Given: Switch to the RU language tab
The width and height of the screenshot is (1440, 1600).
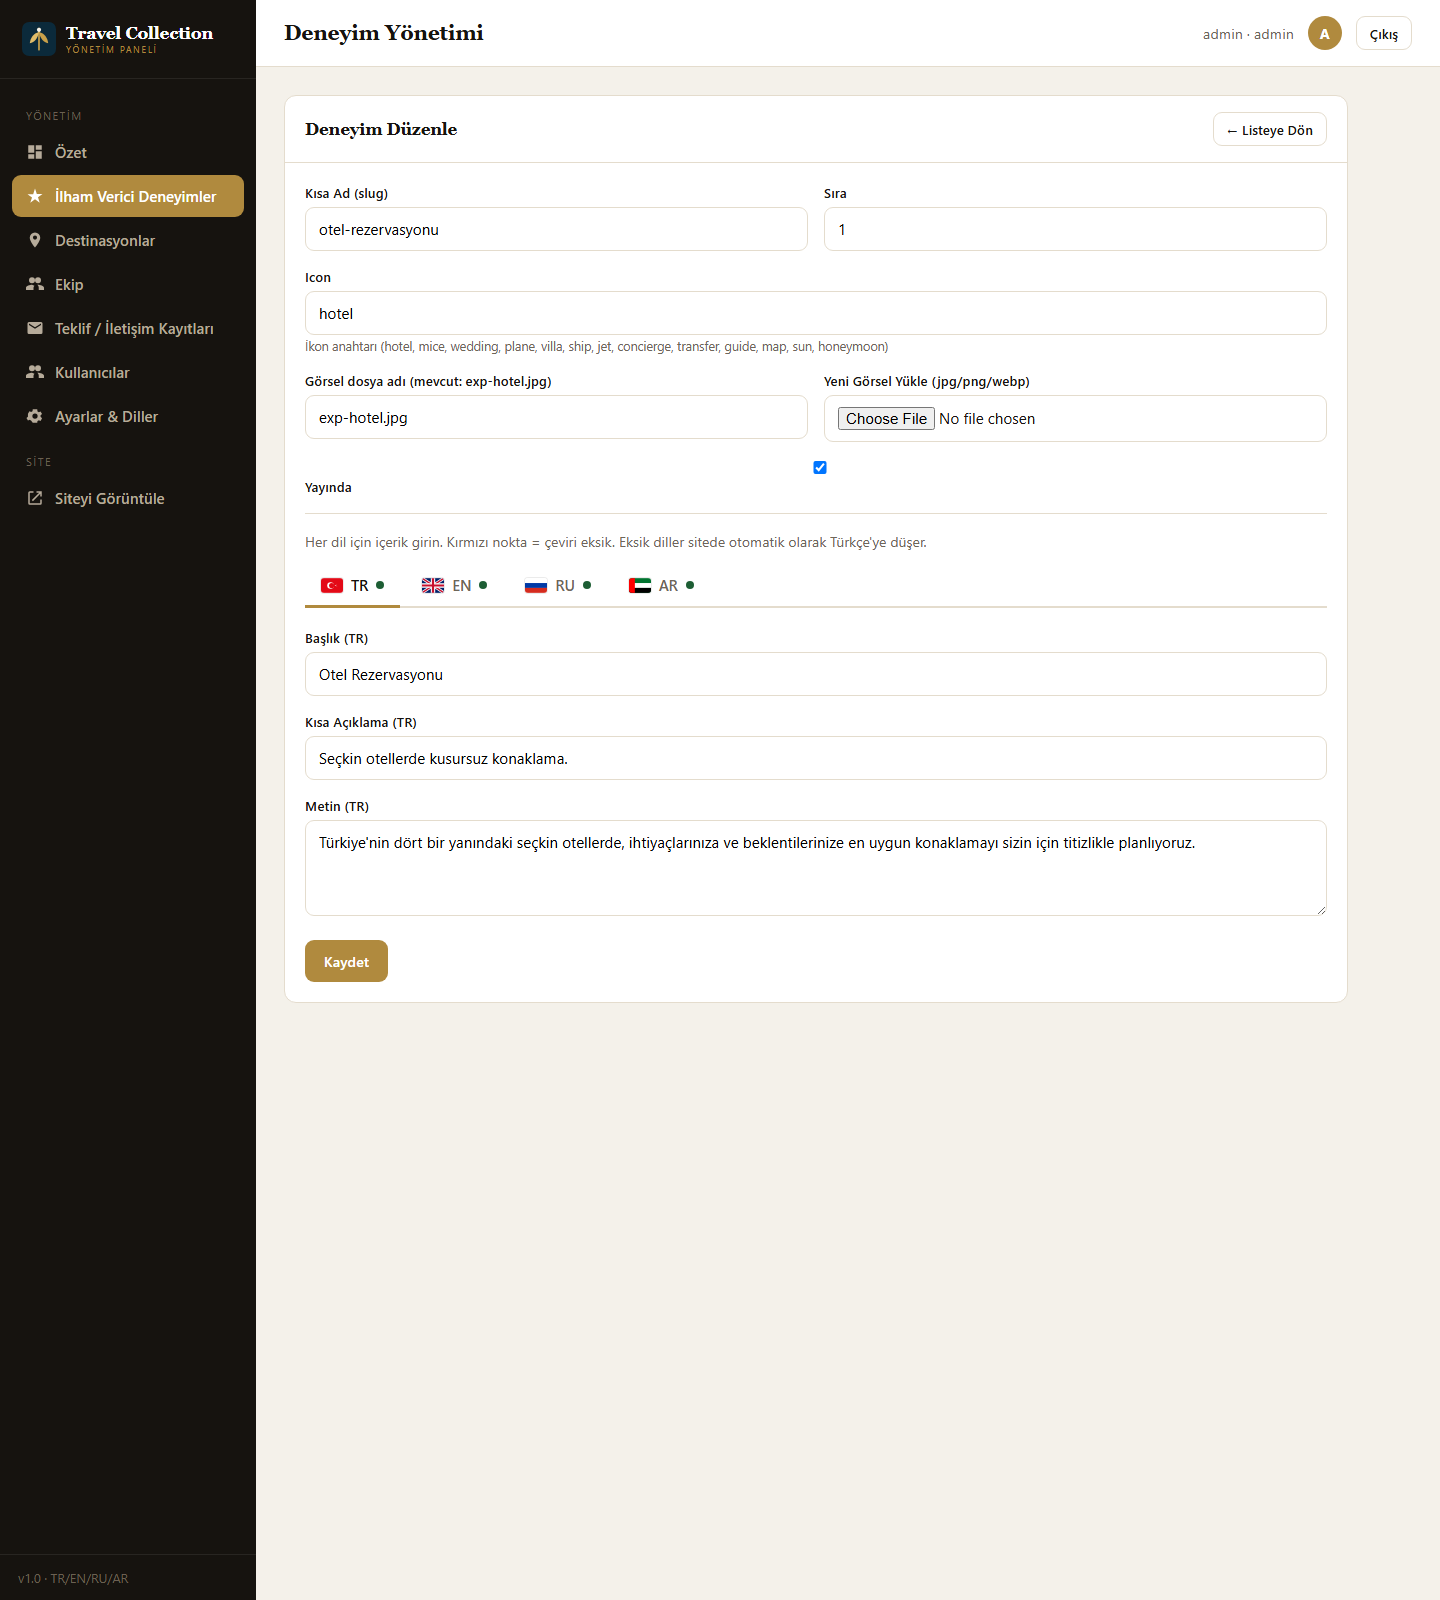Looking at the screenshot, I should click(557, 586).
